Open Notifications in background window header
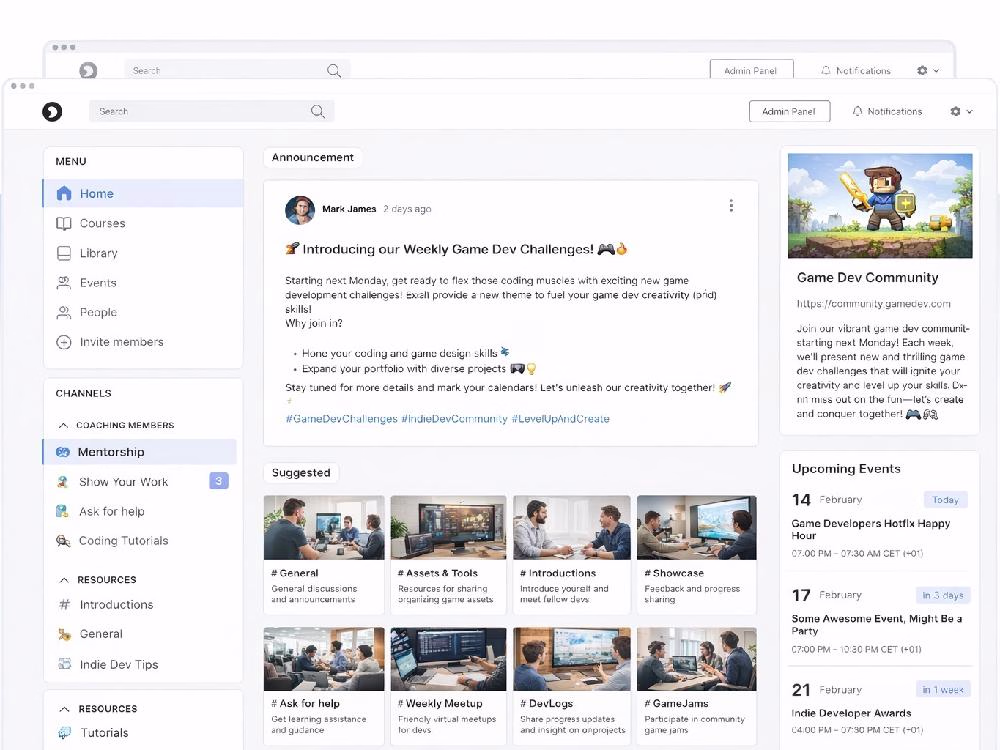Viewport: 1000px width, 750px height. point(856,70)
